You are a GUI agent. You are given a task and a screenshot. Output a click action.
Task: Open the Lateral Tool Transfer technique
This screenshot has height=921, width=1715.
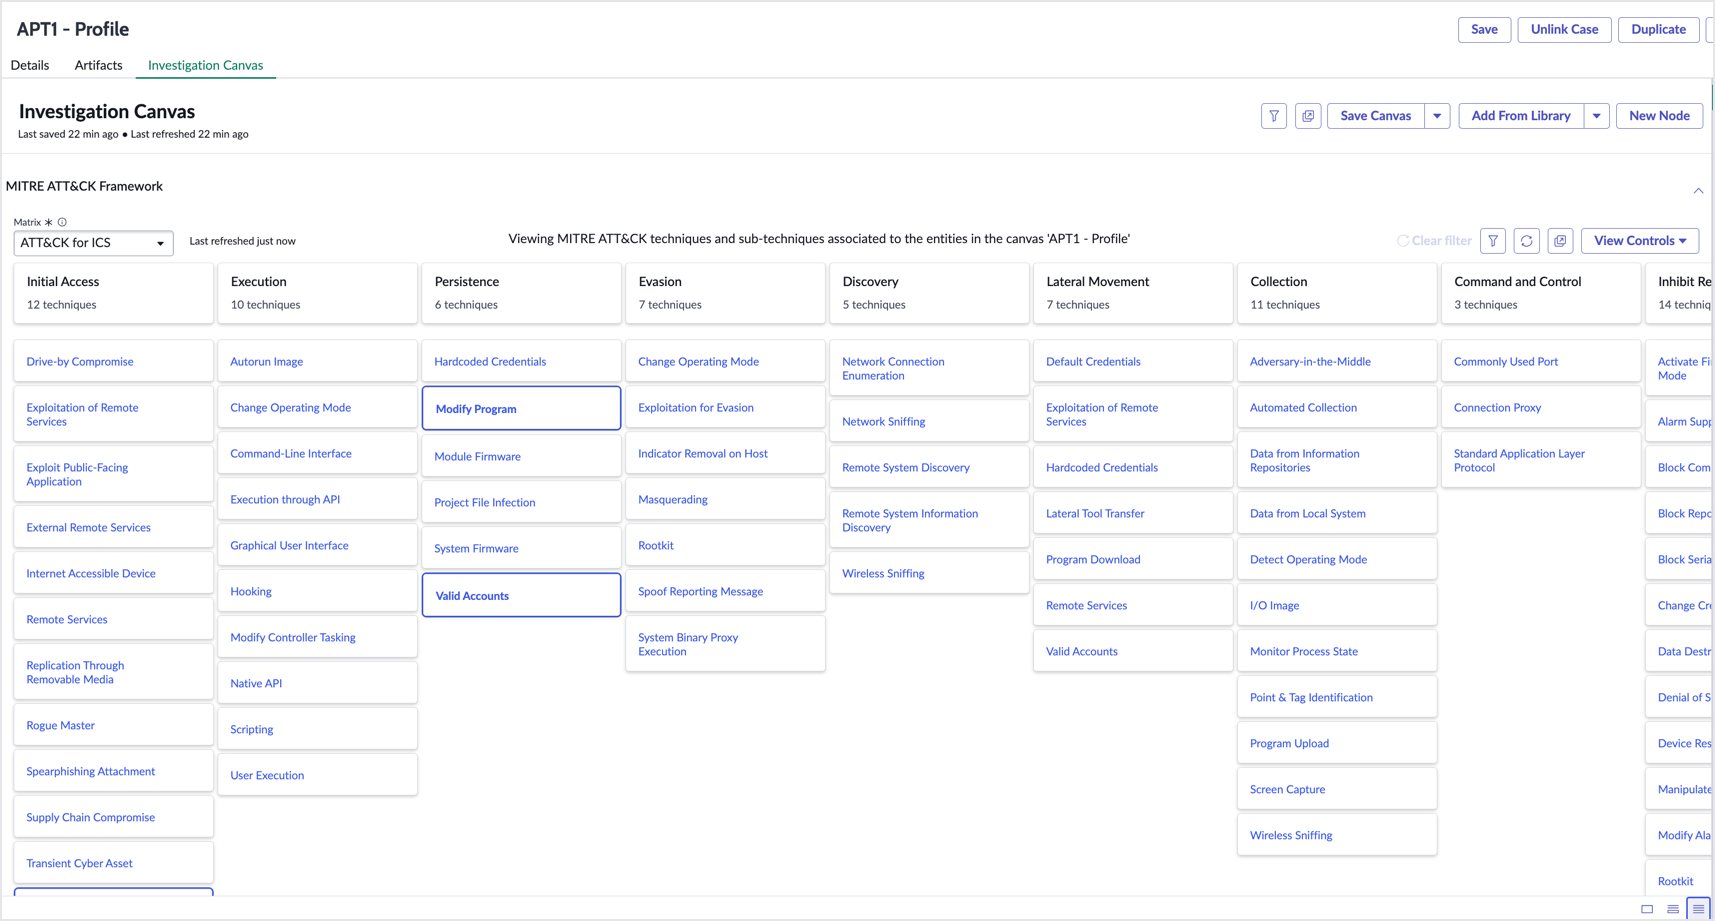pyautogui.click(x=1133, y=513)
